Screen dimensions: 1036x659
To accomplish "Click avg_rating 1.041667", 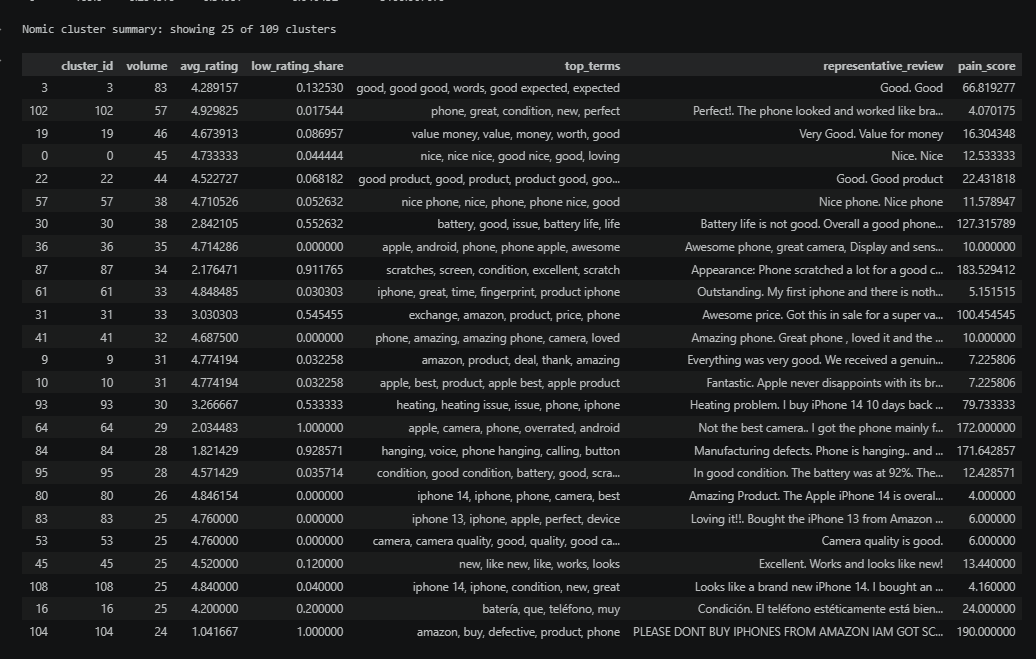I will click(x=214, y=632).
